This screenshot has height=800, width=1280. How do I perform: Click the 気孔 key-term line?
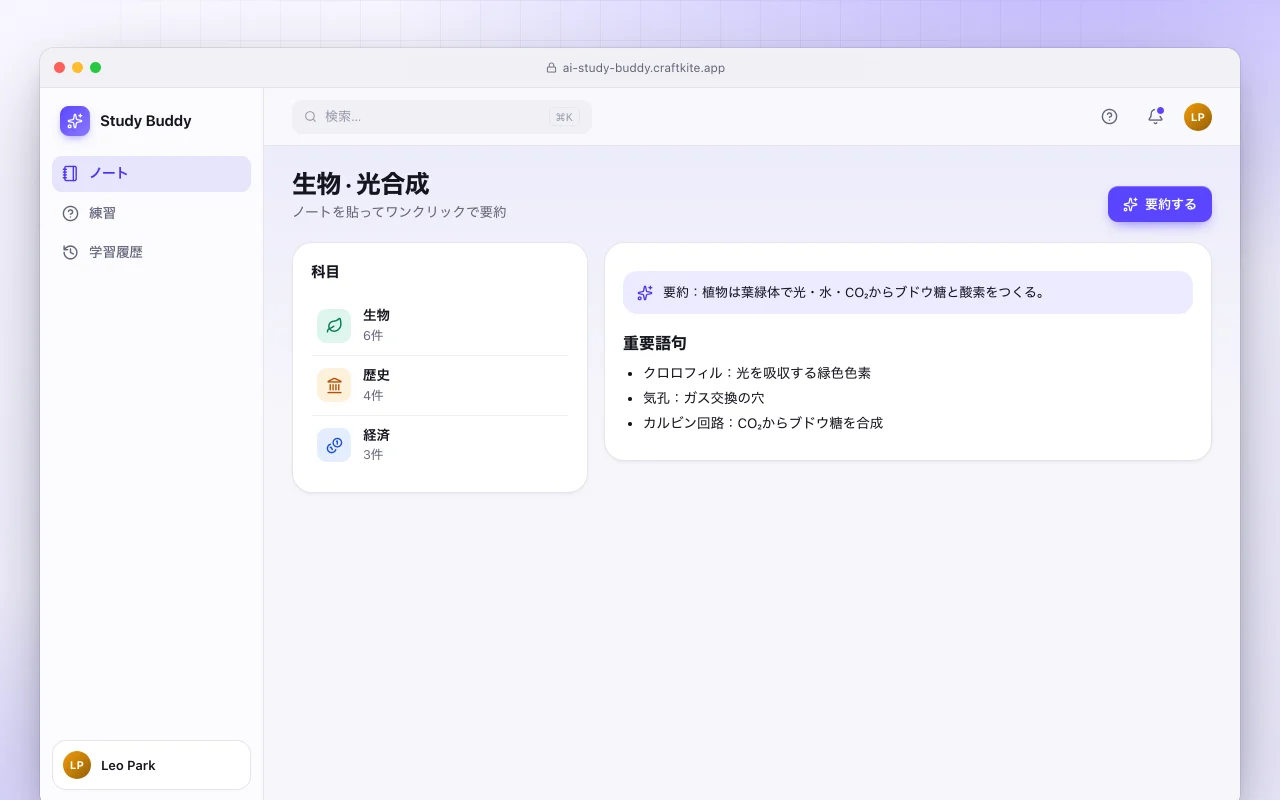pyautogui.click(x=704, y=398)
